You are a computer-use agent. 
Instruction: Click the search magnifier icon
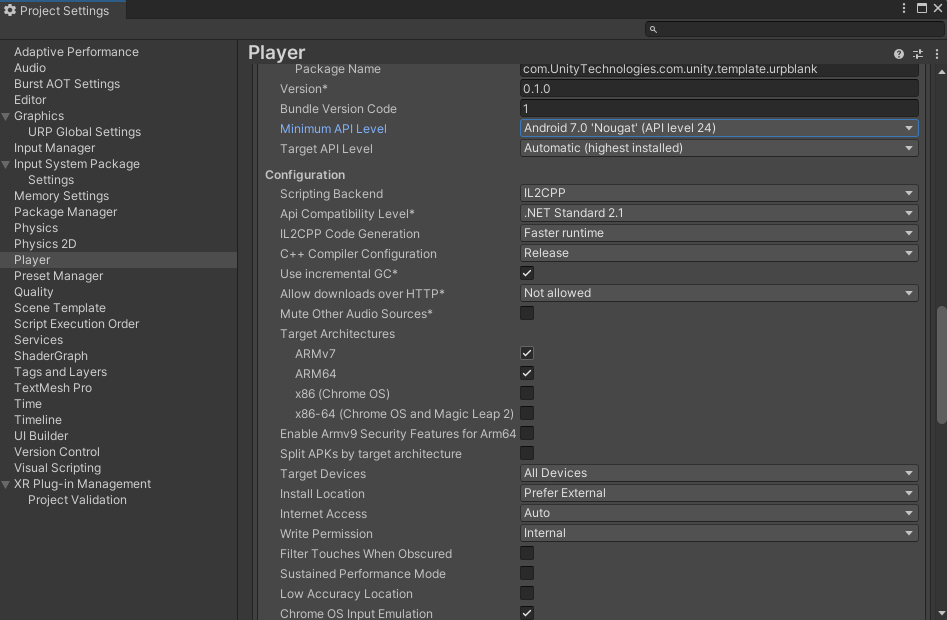coord(653,29)
